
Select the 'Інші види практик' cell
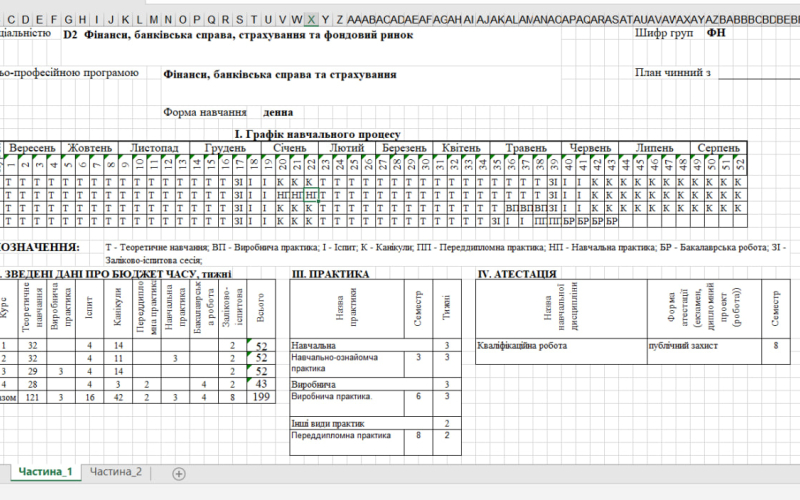click(x=361, y=423)
